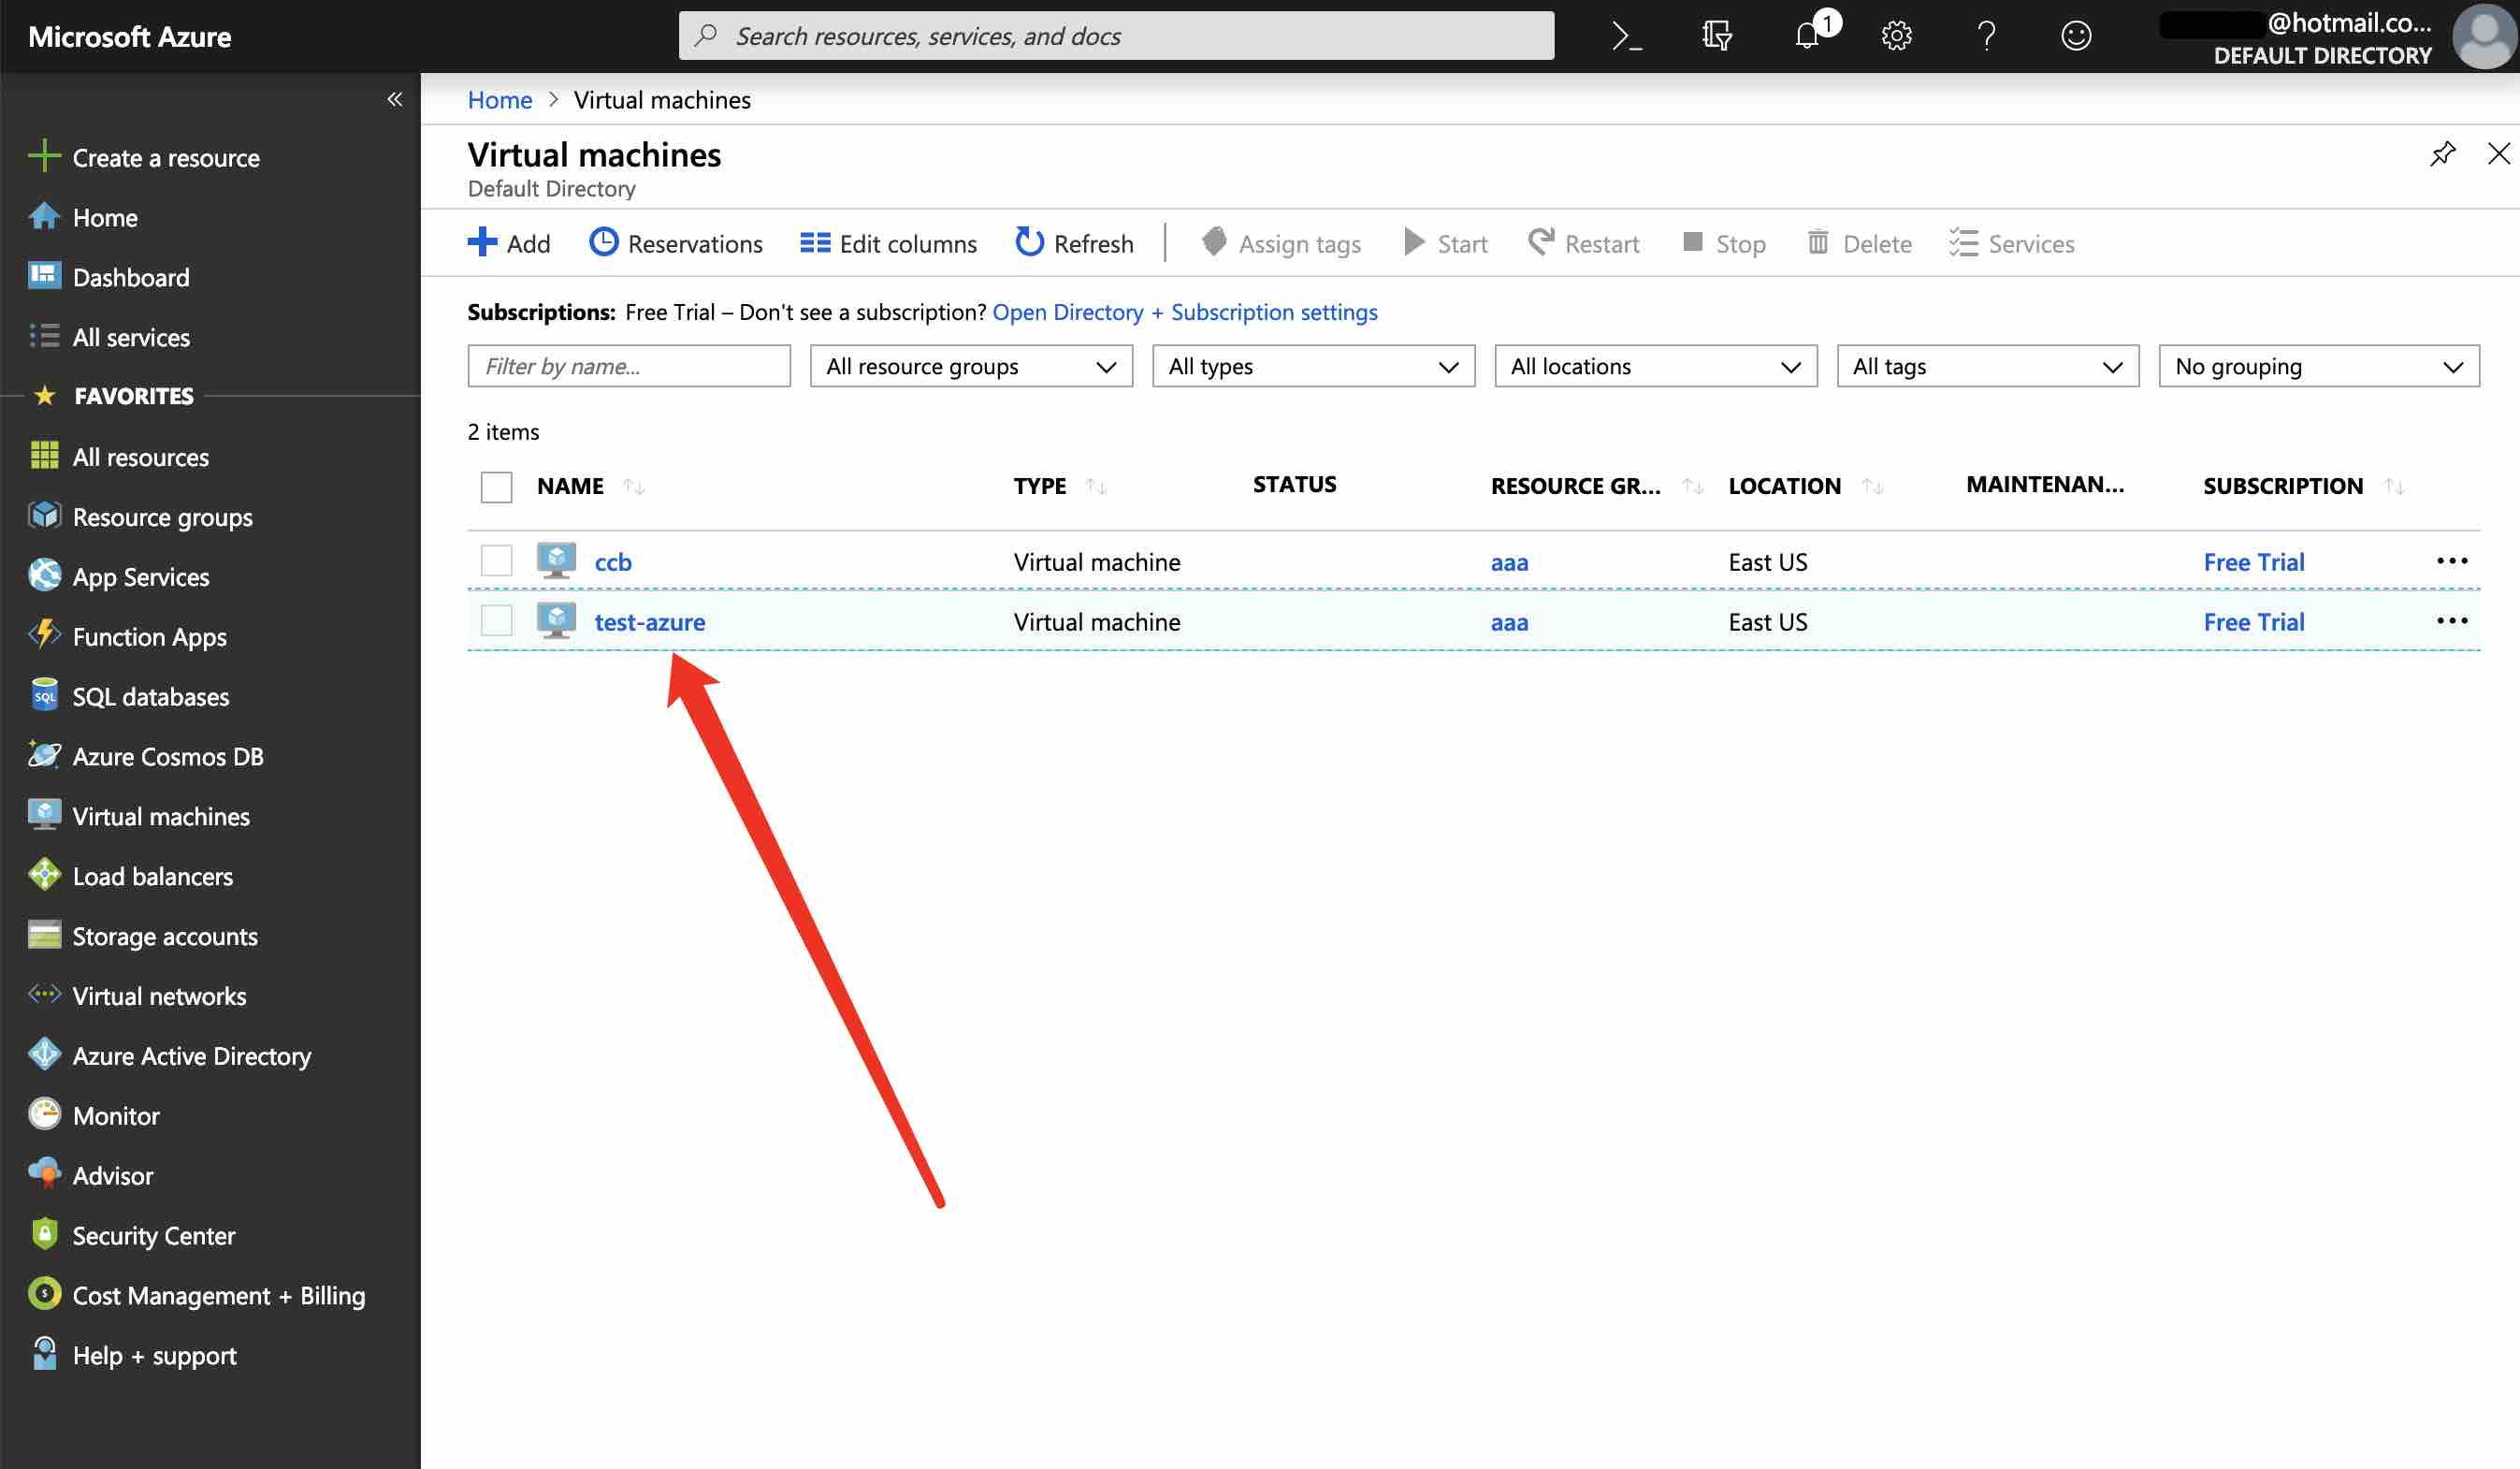Expand the All resource groups dropdown

[970, 366]
